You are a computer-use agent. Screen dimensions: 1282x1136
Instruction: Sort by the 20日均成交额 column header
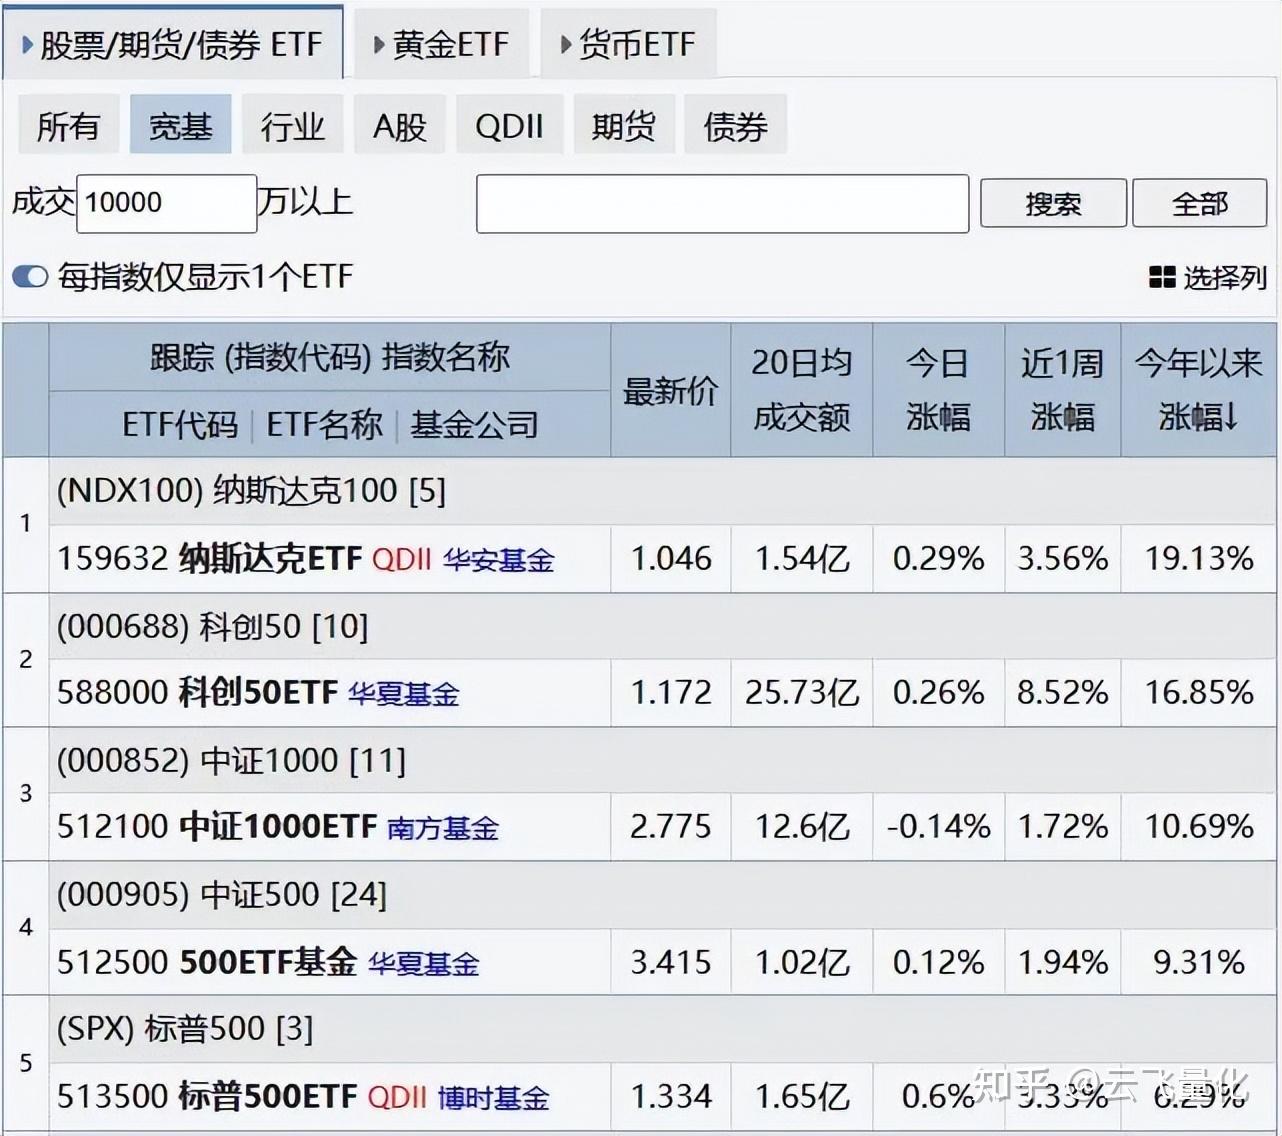(x=801, y=390)
